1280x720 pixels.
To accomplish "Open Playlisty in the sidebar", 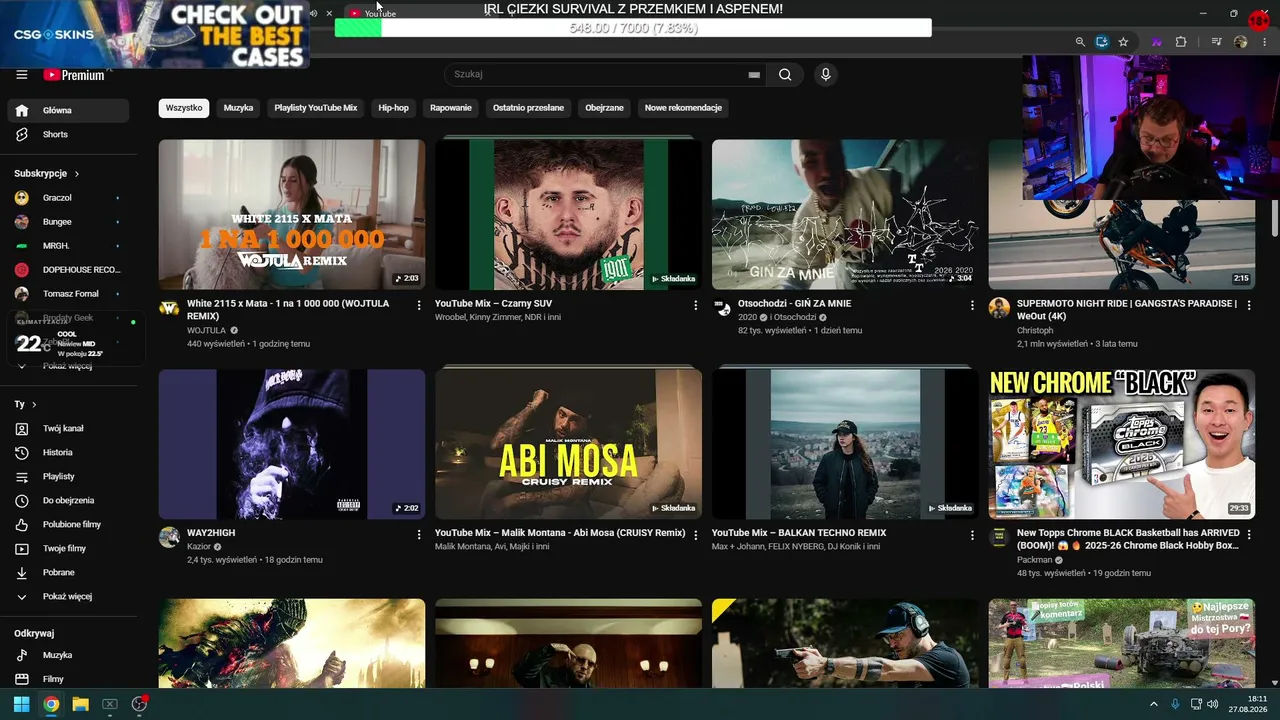I will 68,476.
